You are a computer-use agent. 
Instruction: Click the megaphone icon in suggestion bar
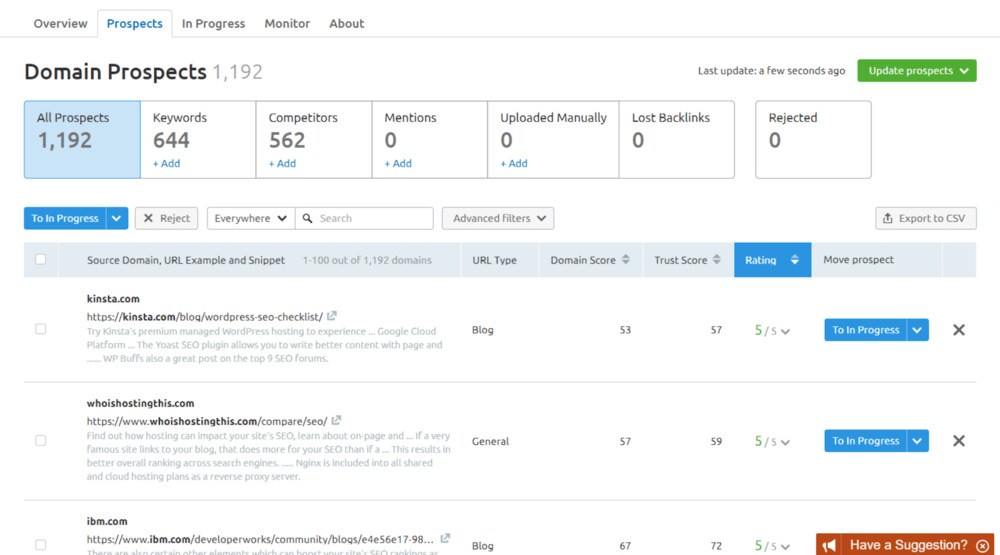829,545
